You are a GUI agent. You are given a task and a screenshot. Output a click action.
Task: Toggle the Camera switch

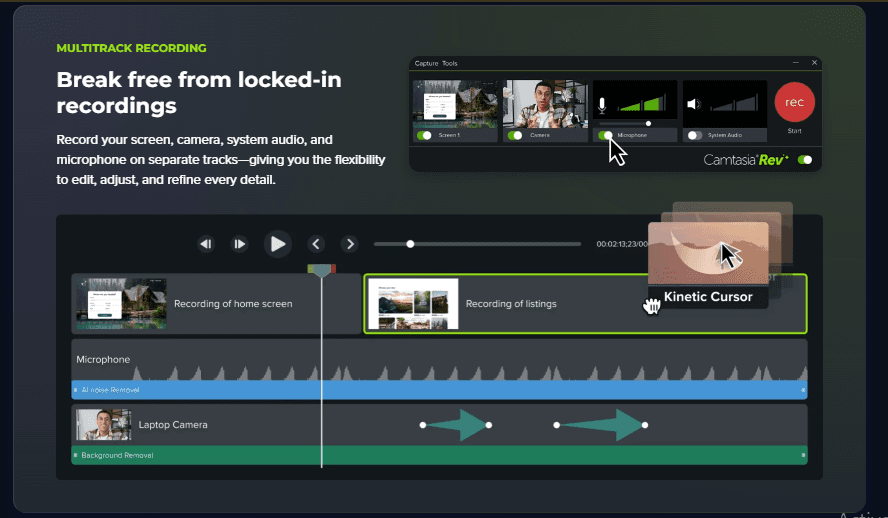click(515, 135)
